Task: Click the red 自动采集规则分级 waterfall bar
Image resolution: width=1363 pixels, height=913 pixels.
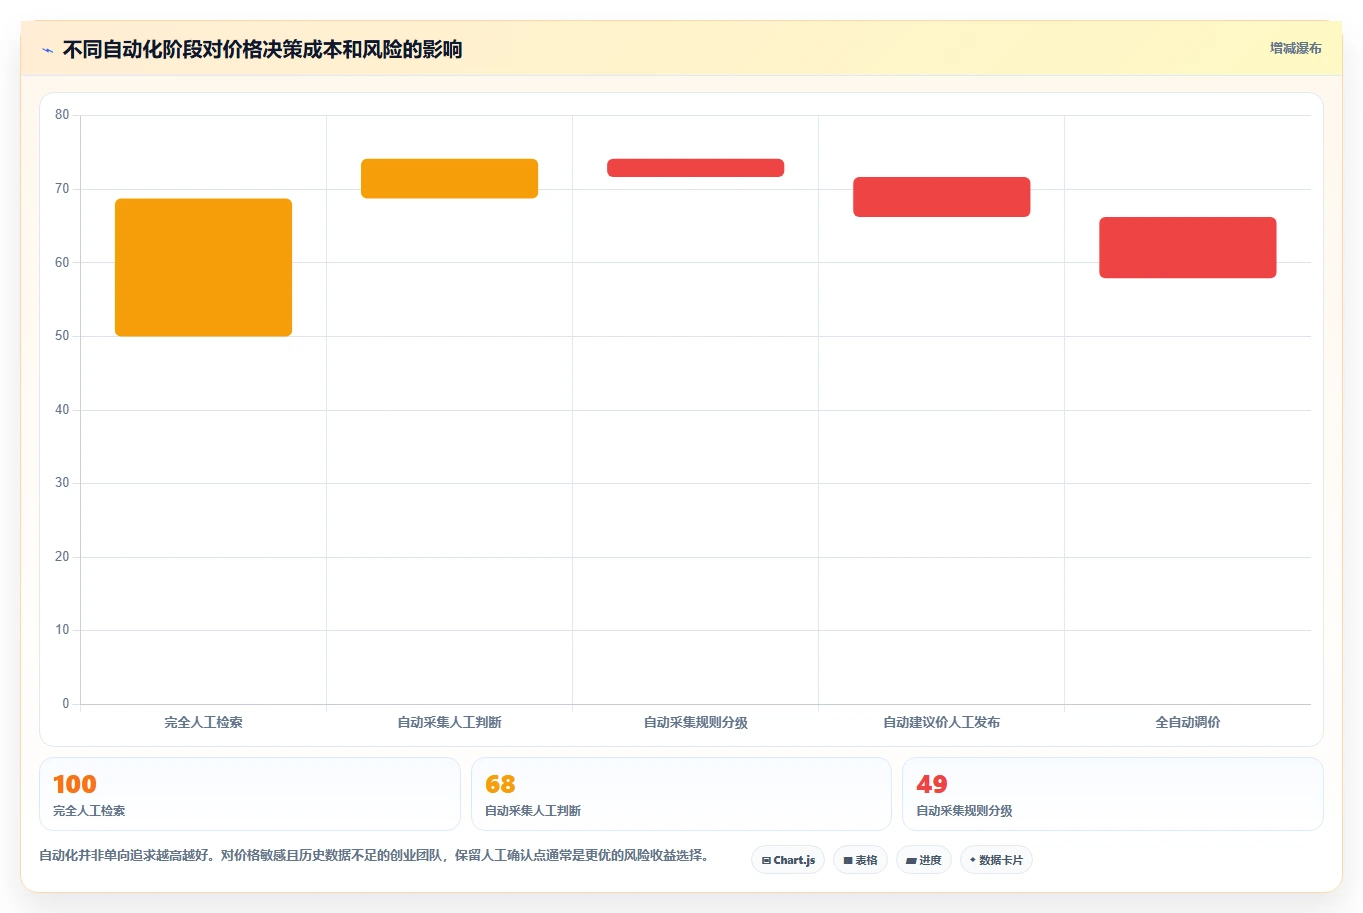Action: tap(696, 168)
